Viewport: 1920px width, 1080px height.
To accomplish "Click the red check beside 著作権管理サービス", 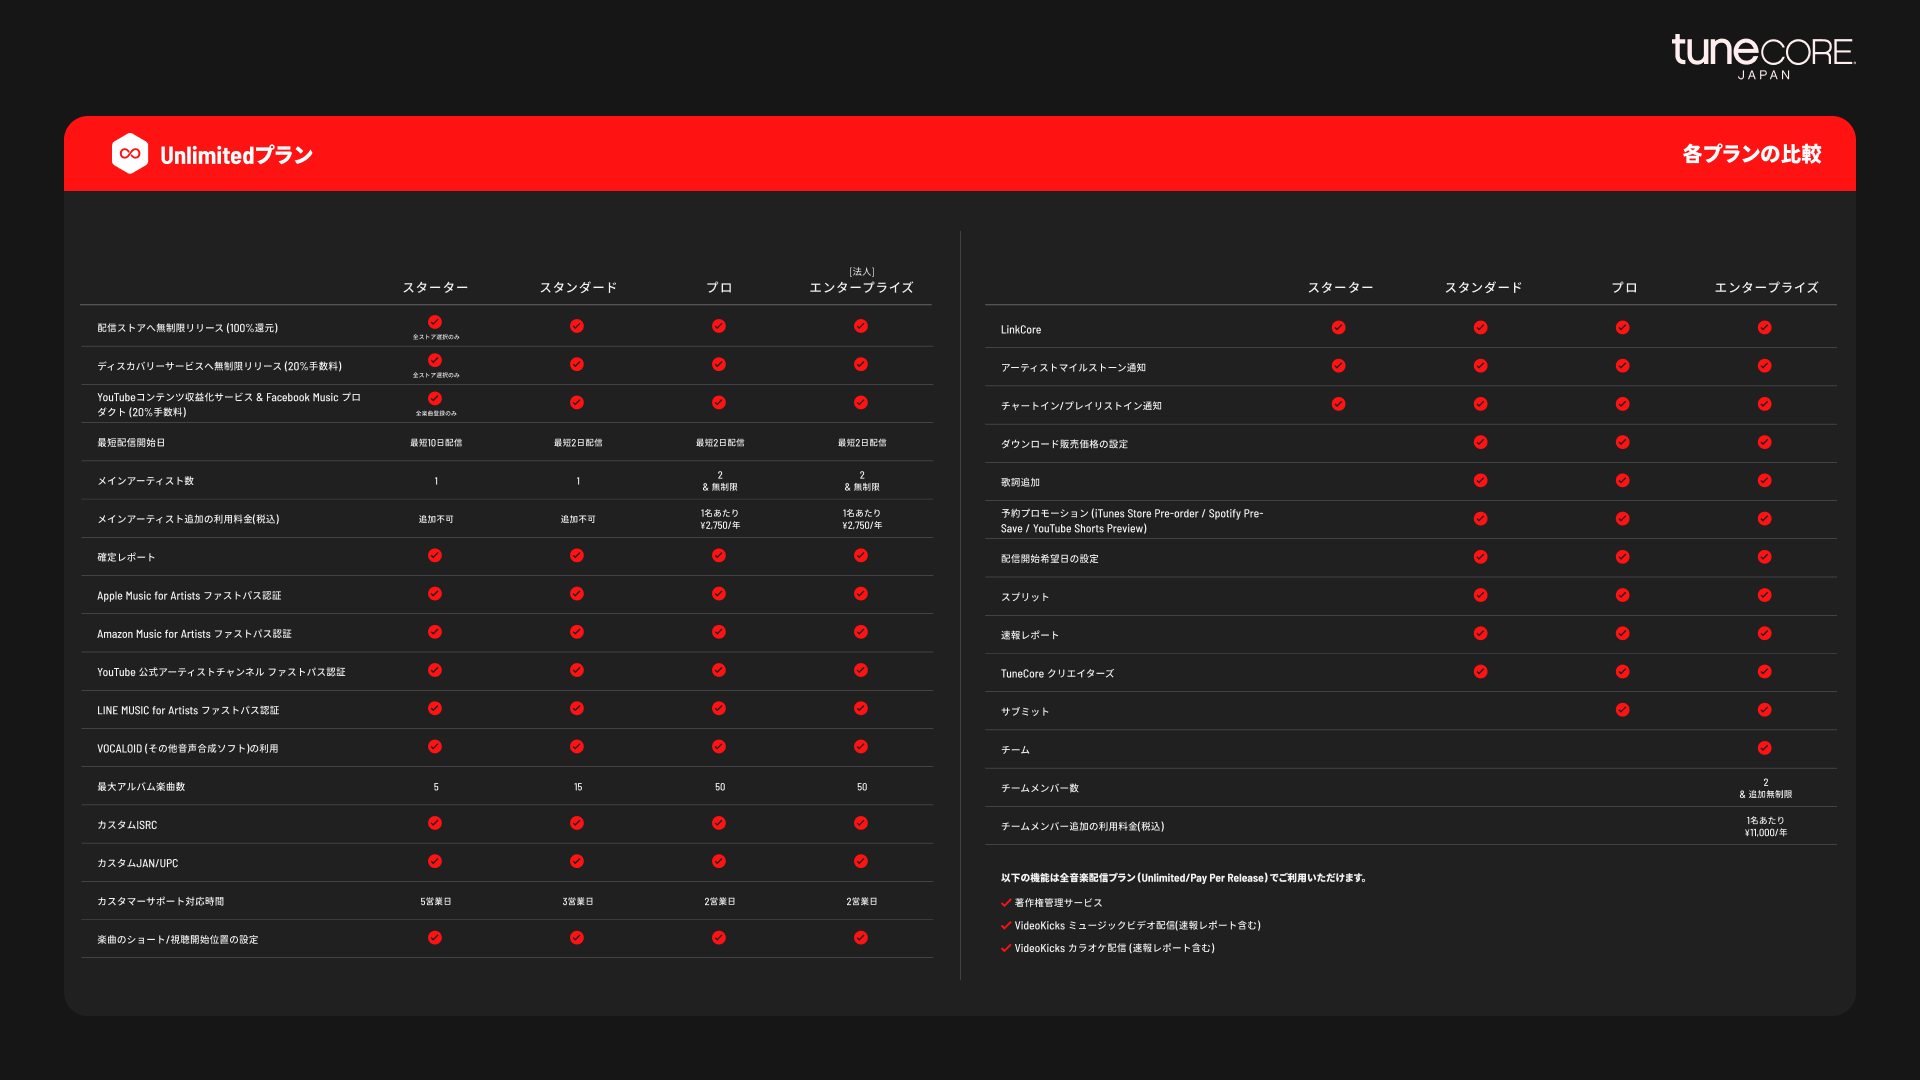I will (1006, 903).
